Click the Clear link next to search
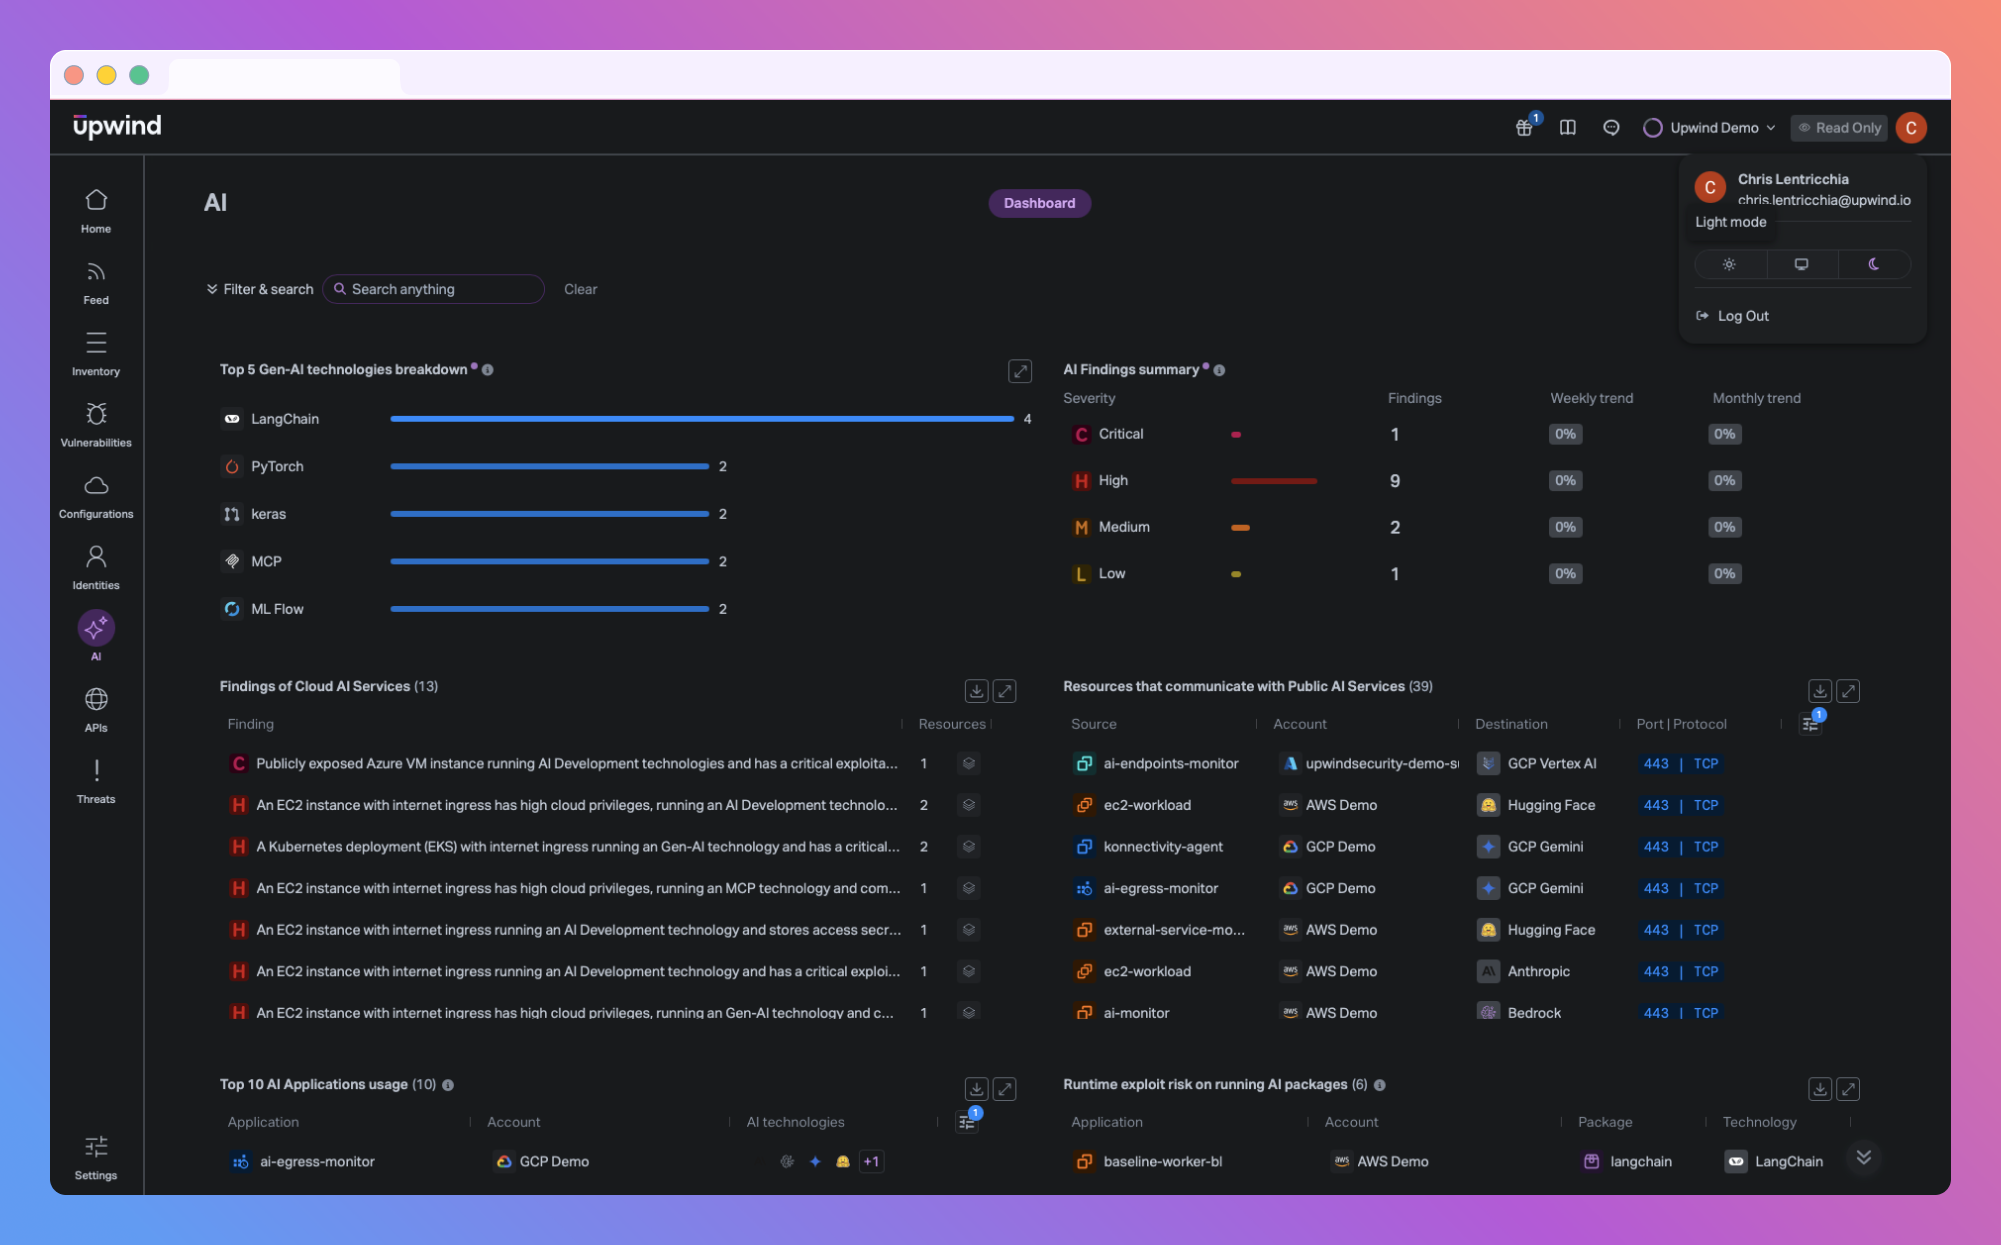 point(580,289)
